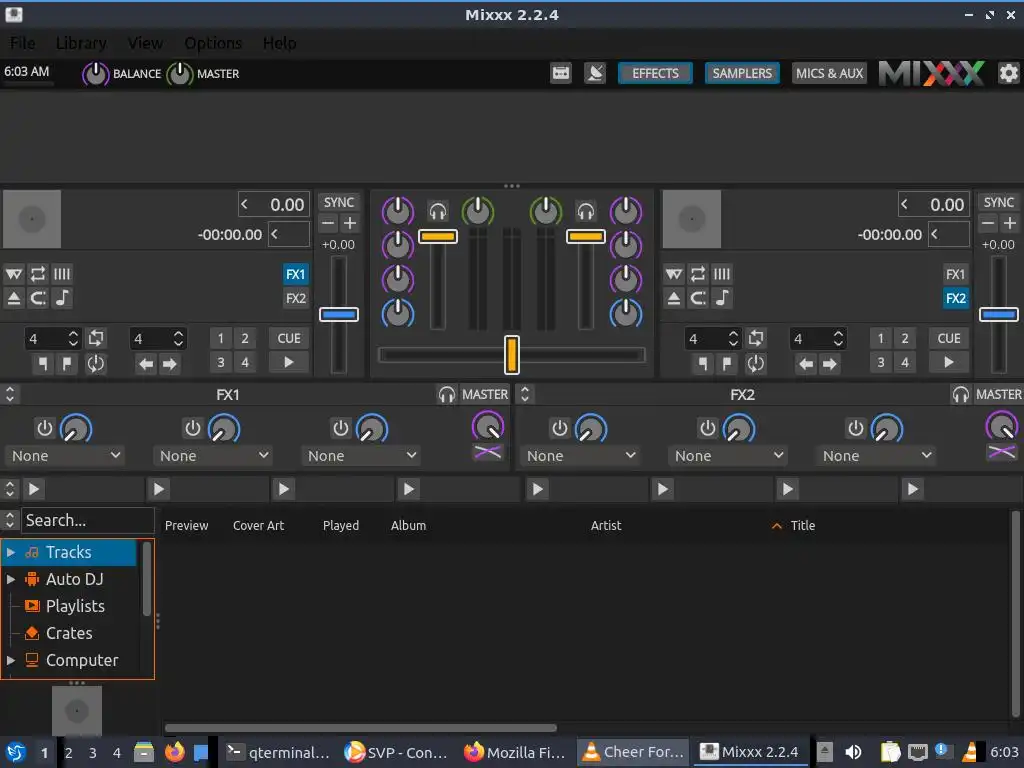Open the volume control in system tray
The width and height of the screenshot is (1024, 768).
click(853, 752)
